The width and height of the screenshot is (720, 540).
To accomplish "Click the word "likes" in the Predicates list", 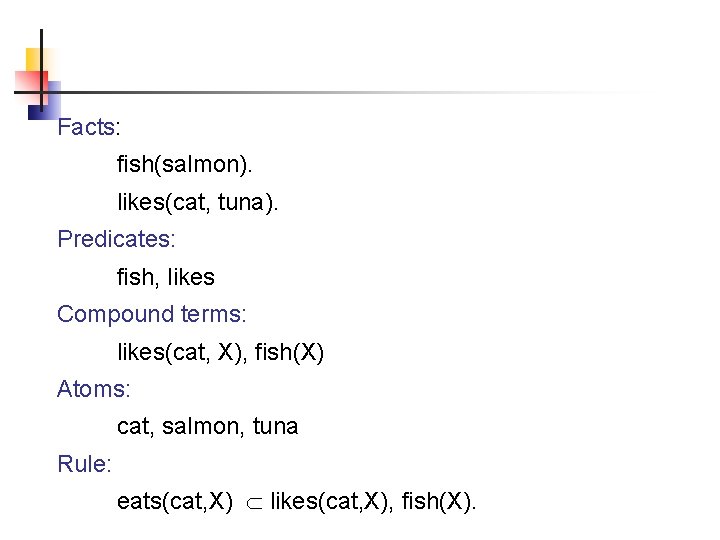I will (x=191, y=277).
